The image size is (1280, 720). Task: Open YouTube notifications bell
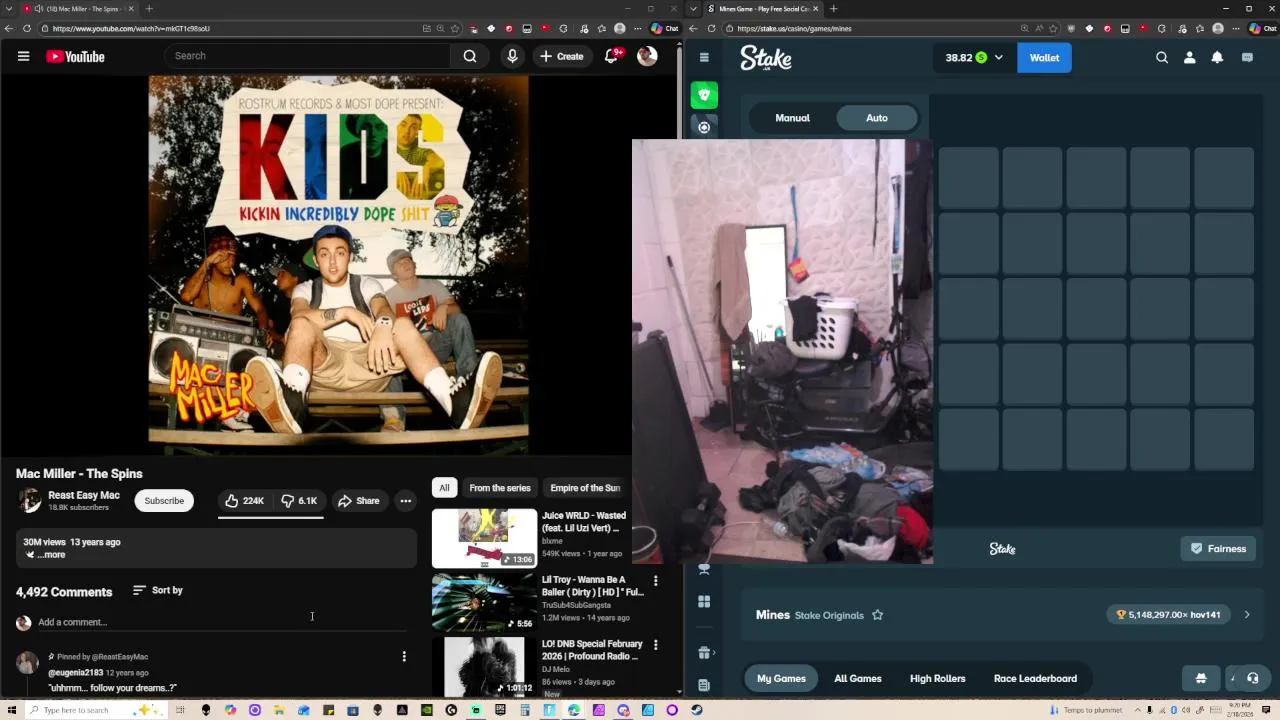[612, 56]
